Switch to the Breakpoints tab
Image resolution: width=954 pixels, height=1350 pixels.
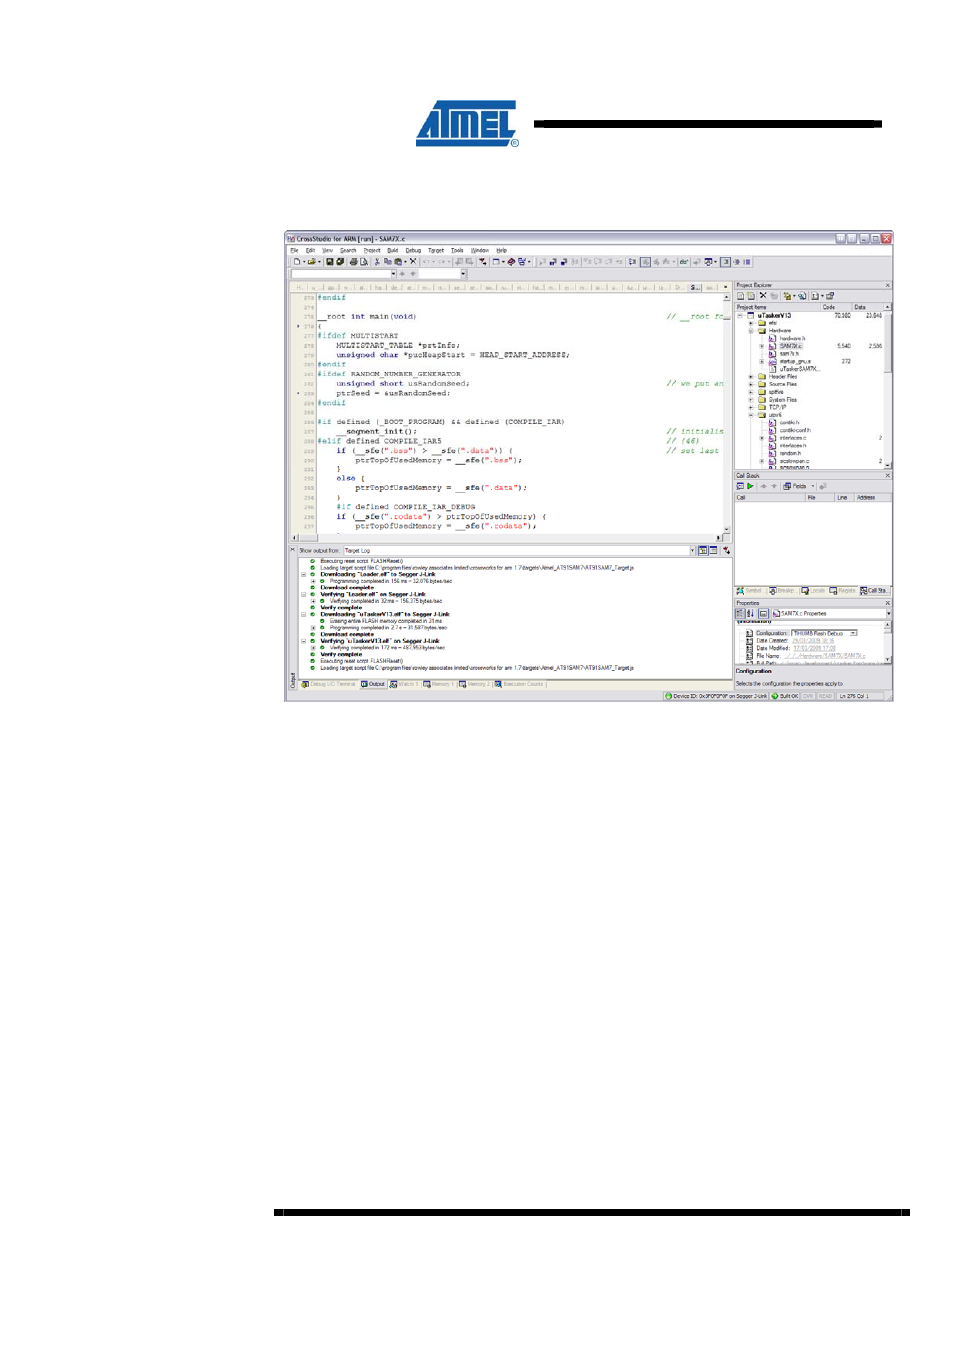pyautogui.click(x=782, y=591)
